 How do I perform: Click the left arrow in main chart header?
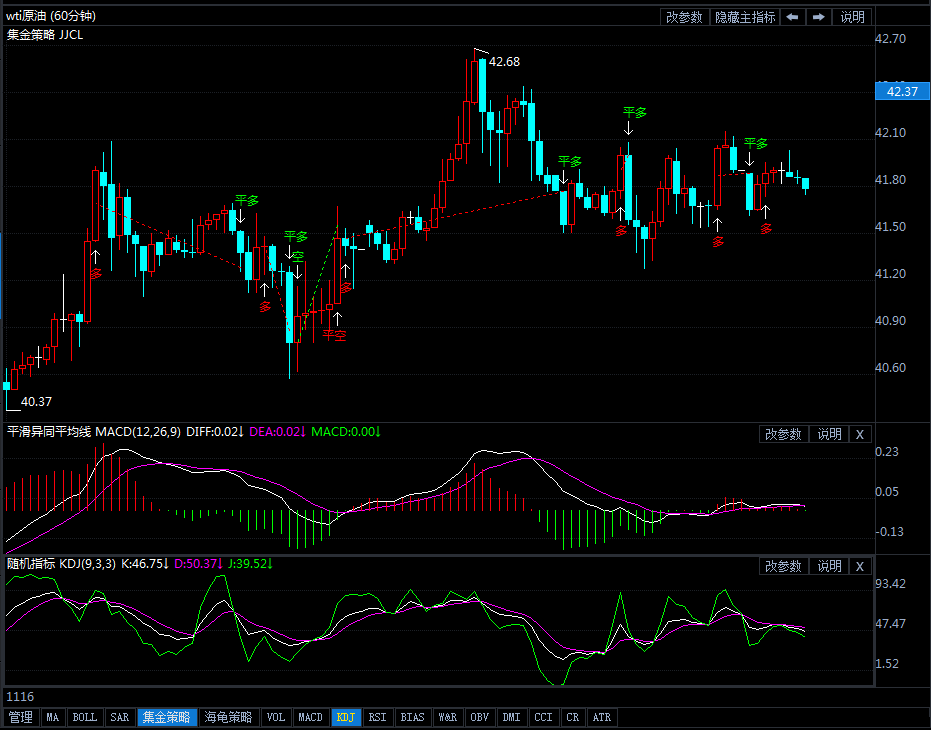792,17
